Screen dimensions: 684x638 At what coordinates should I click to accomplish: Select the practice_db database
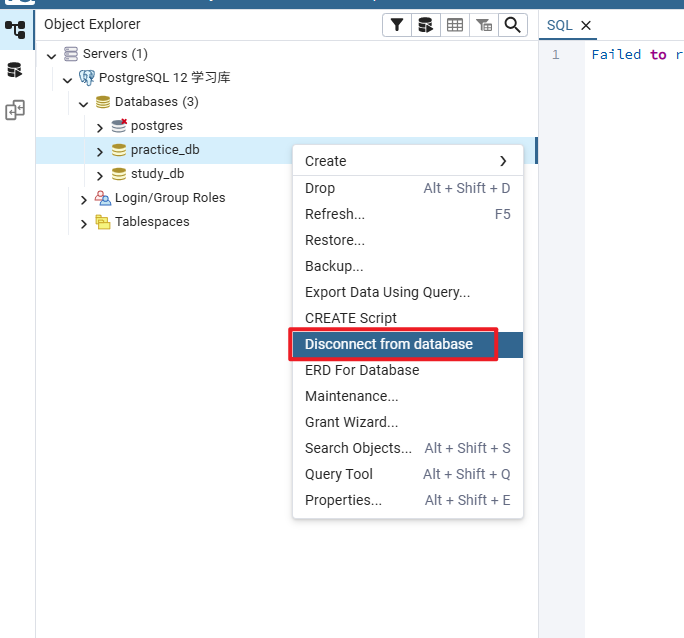pyautogui.click(x=165, y=150)
